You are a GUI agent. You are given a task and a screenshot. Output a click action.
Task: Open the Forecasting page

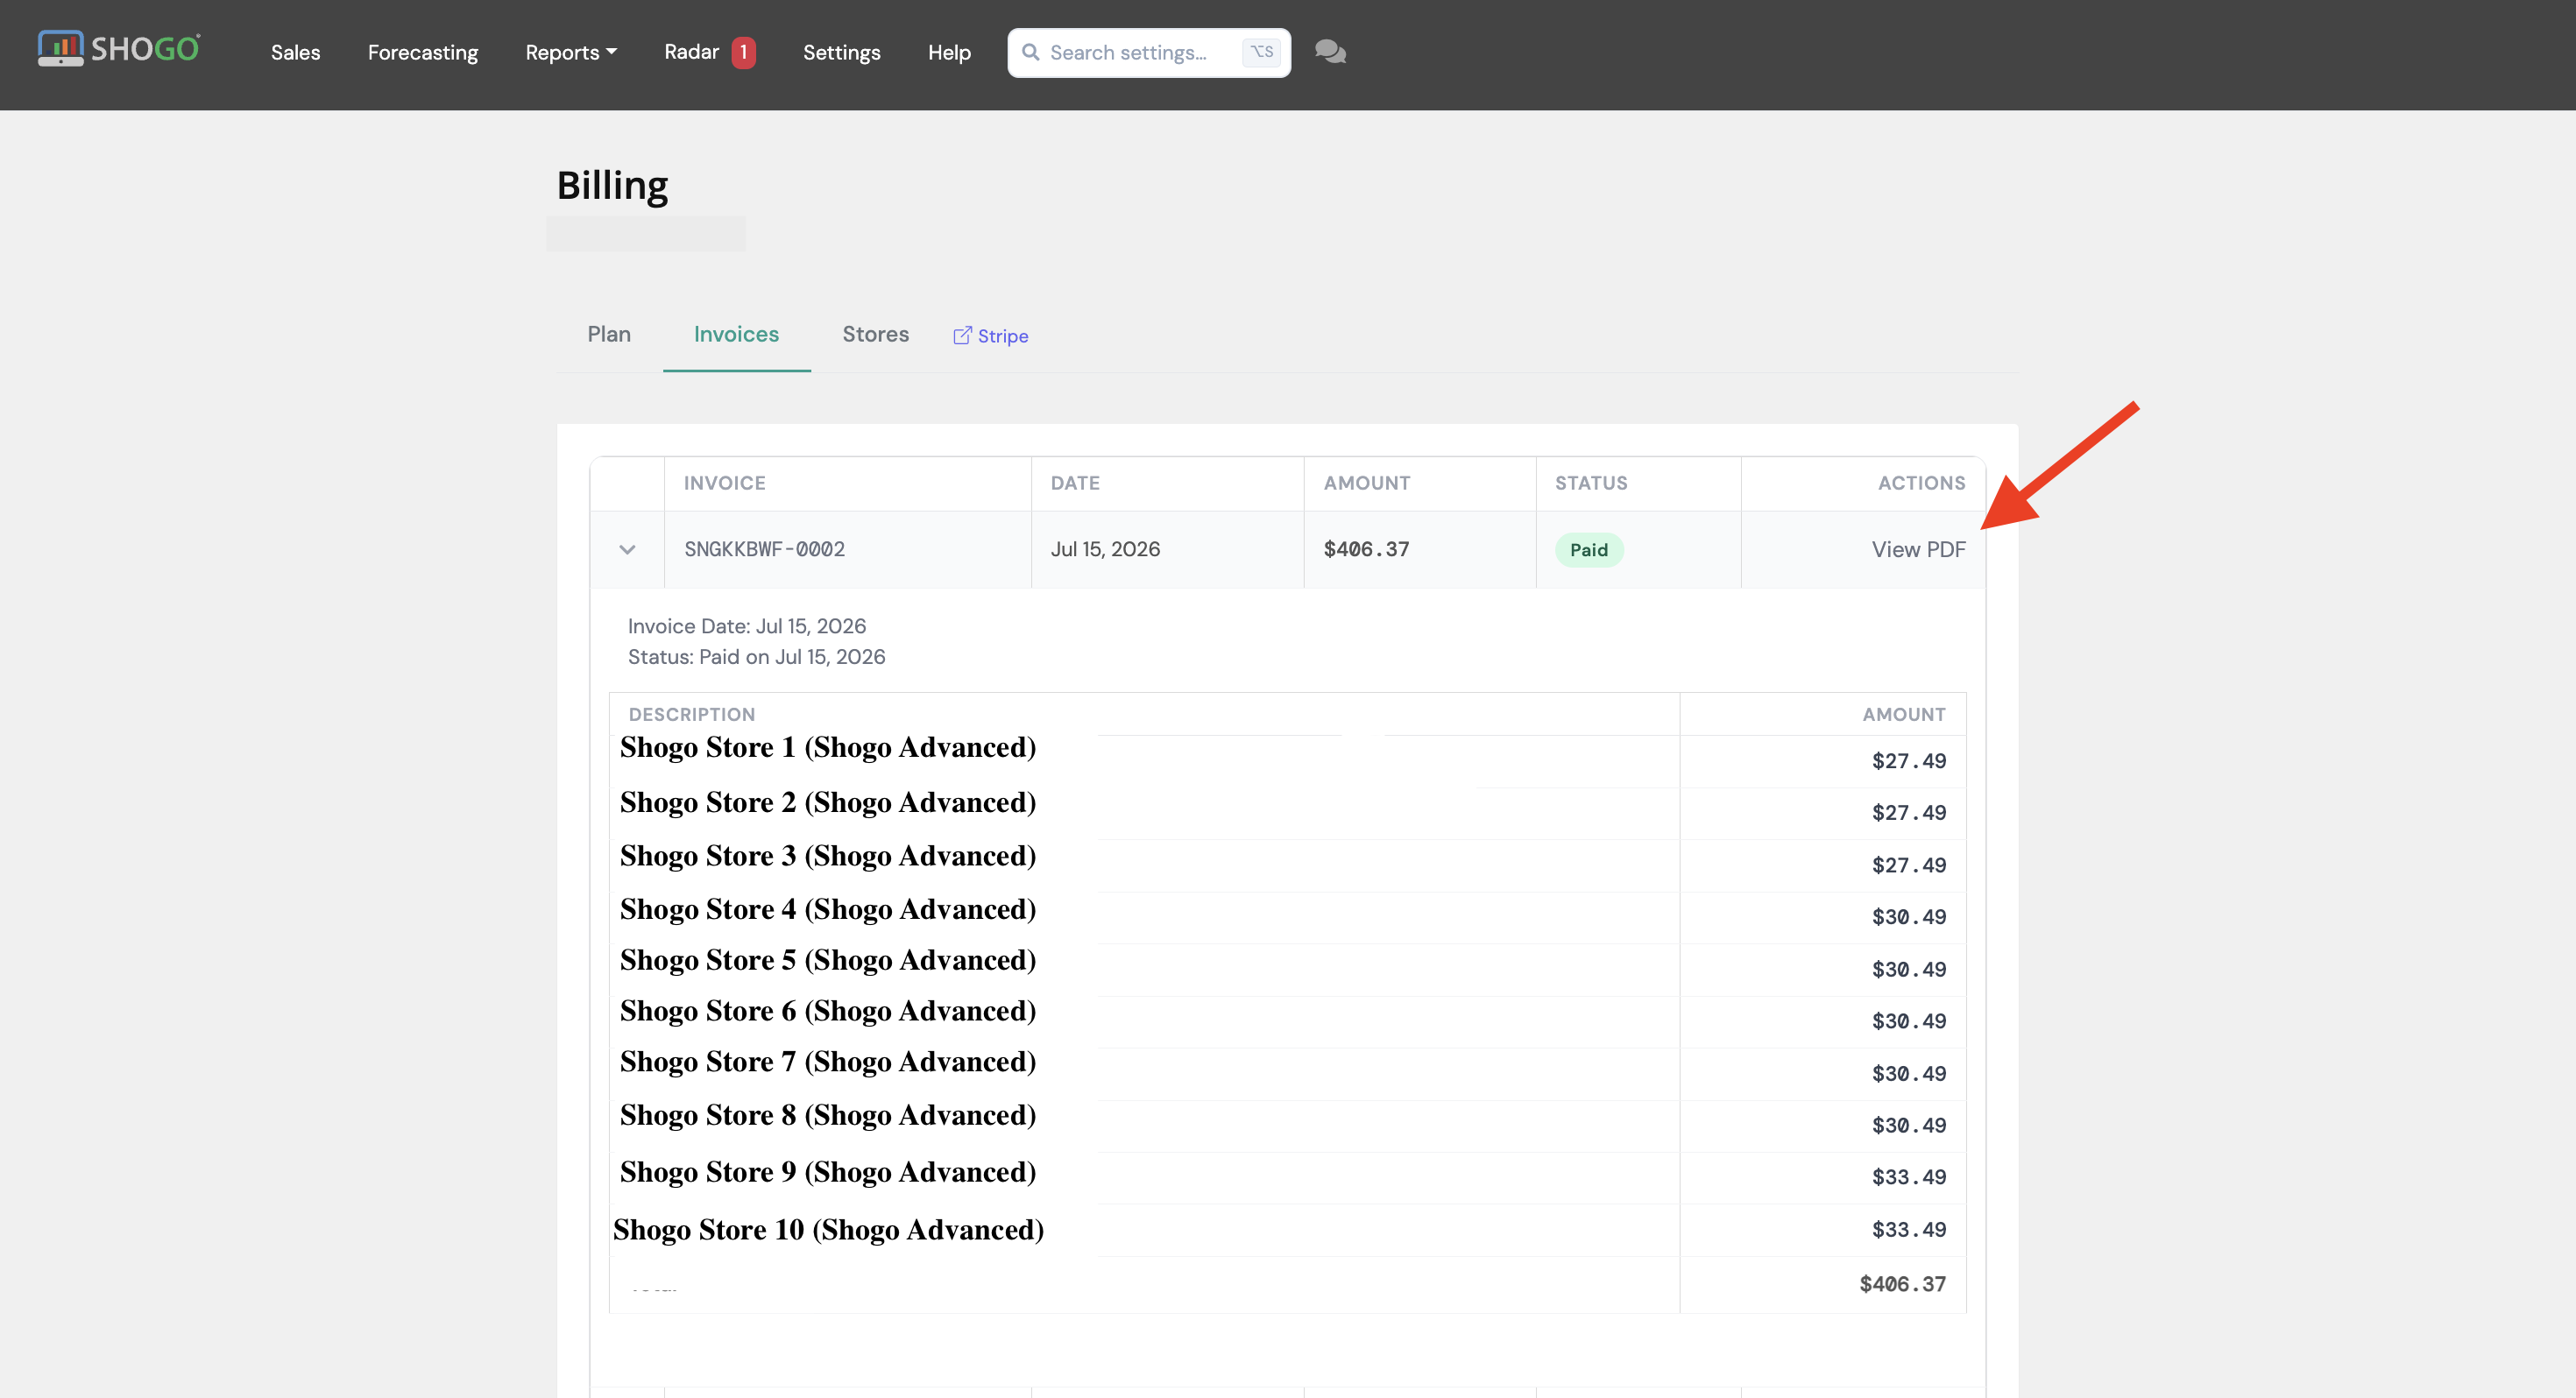point(423,52)
